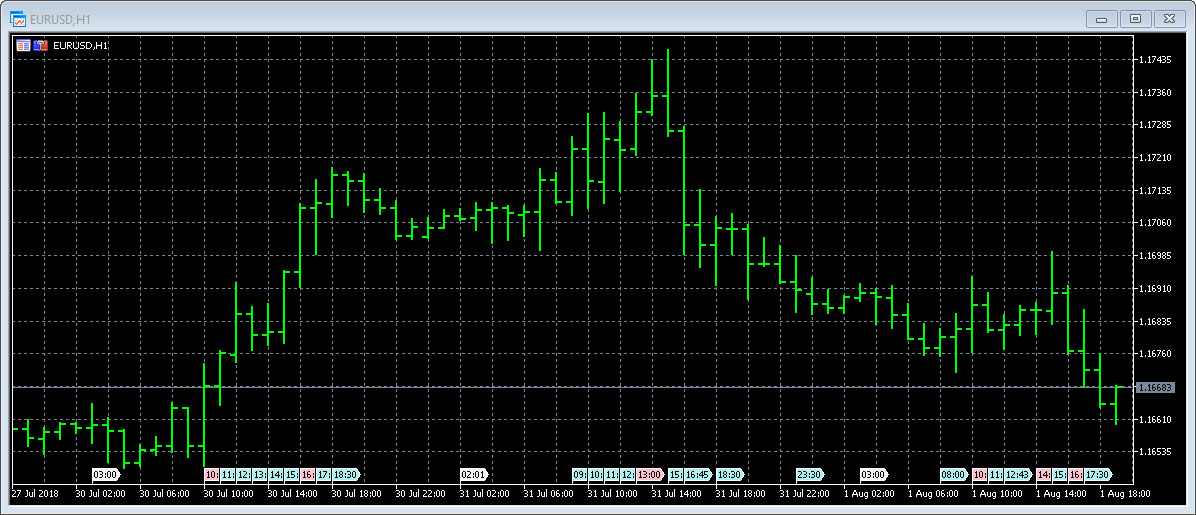The width and height of the screenshot is (1196, 515).
Task: Click the 1.17285 price axis label
Action: [x=1154, y=124]
